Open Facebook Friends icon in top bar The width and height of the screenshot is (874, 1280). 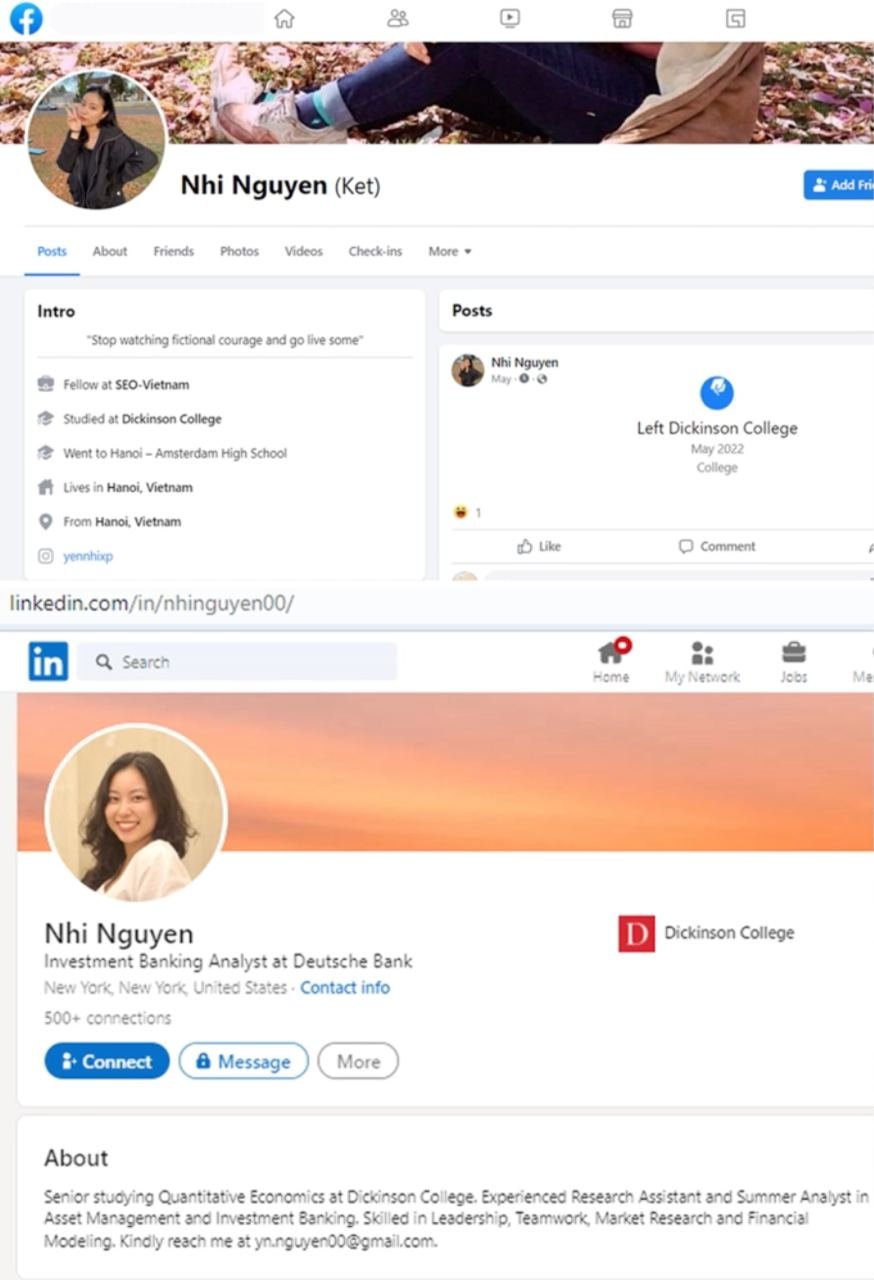point(398,18)
